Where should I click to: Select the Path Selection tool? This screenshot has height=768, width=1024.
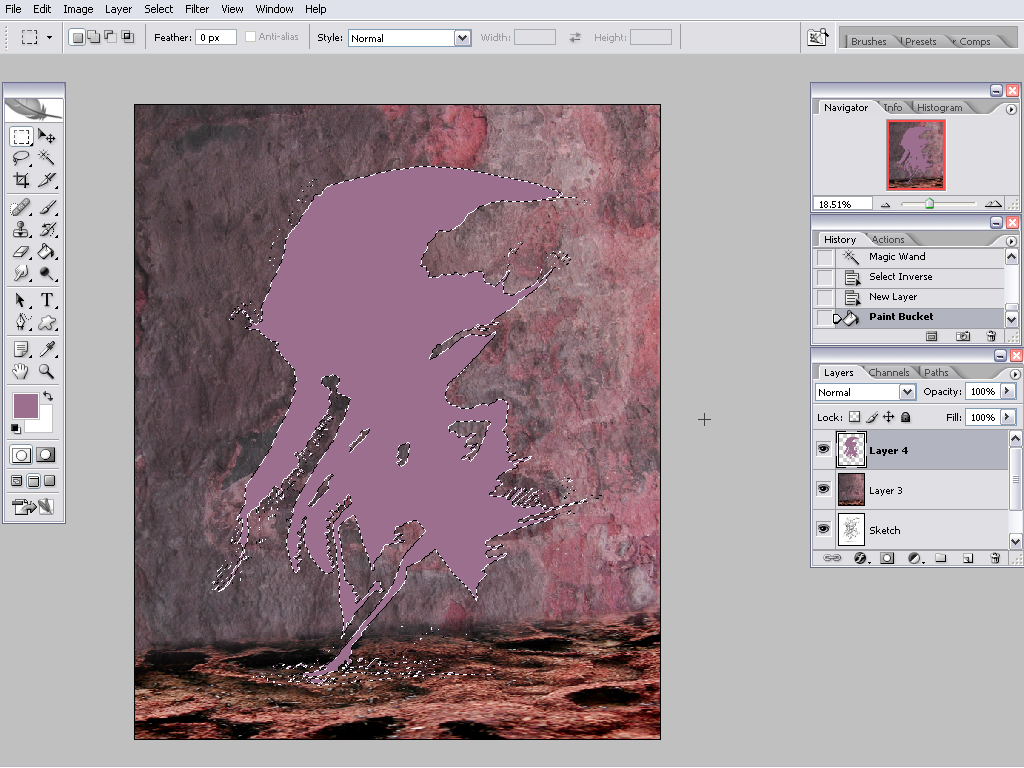[x=22, y=300]
